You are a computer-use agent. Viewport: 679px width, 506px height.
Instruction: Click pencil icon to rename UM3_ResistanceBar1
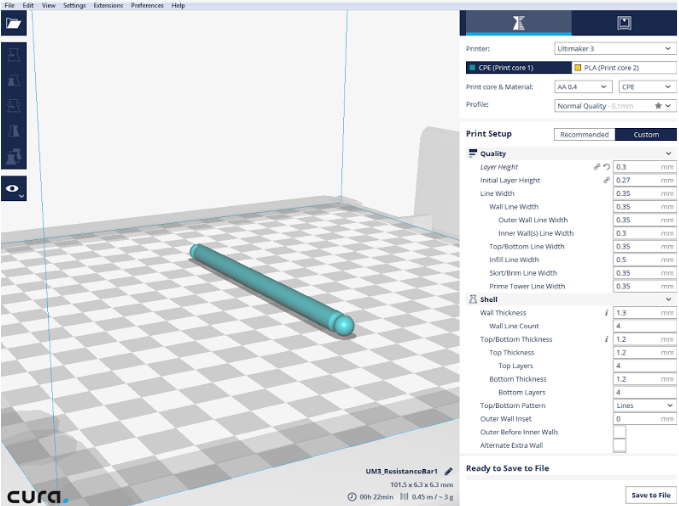pyautogui.click(x=449, y=470)
